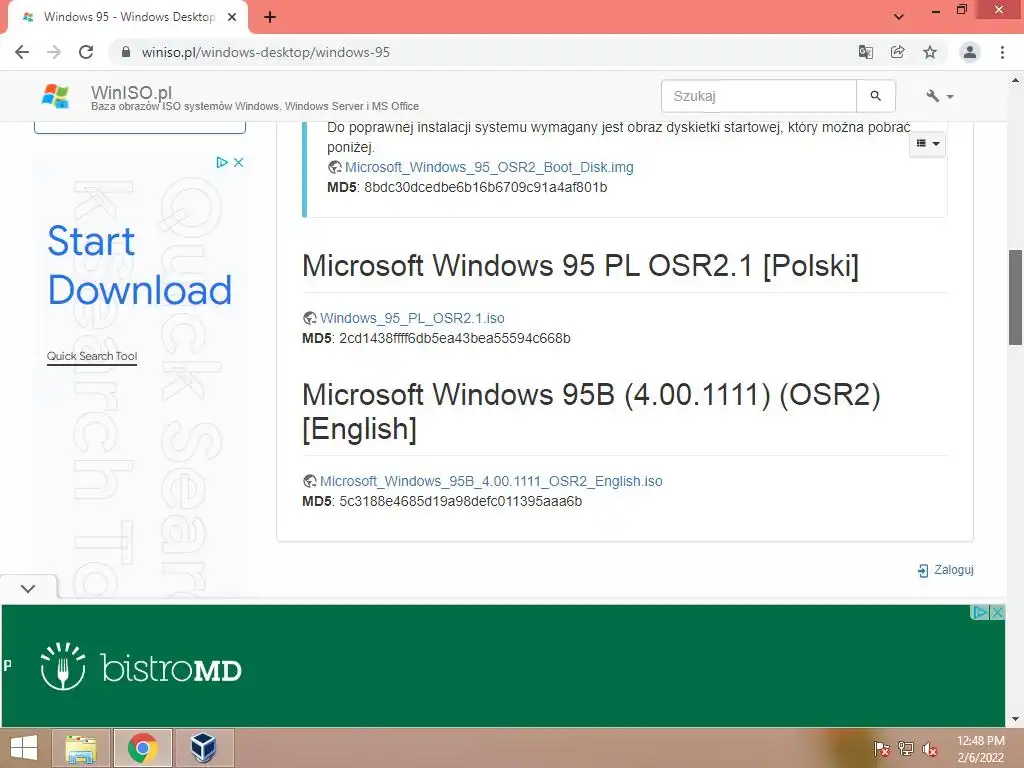The image size is (1024, 768).
Task: Open the wrench tools dropdown
Action: (940, 96)
